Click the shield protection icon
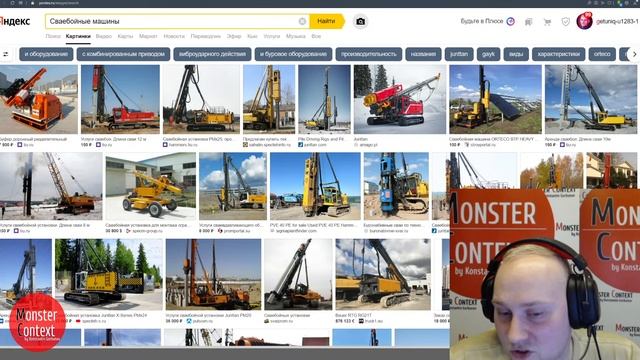 [x=565, y=22]
